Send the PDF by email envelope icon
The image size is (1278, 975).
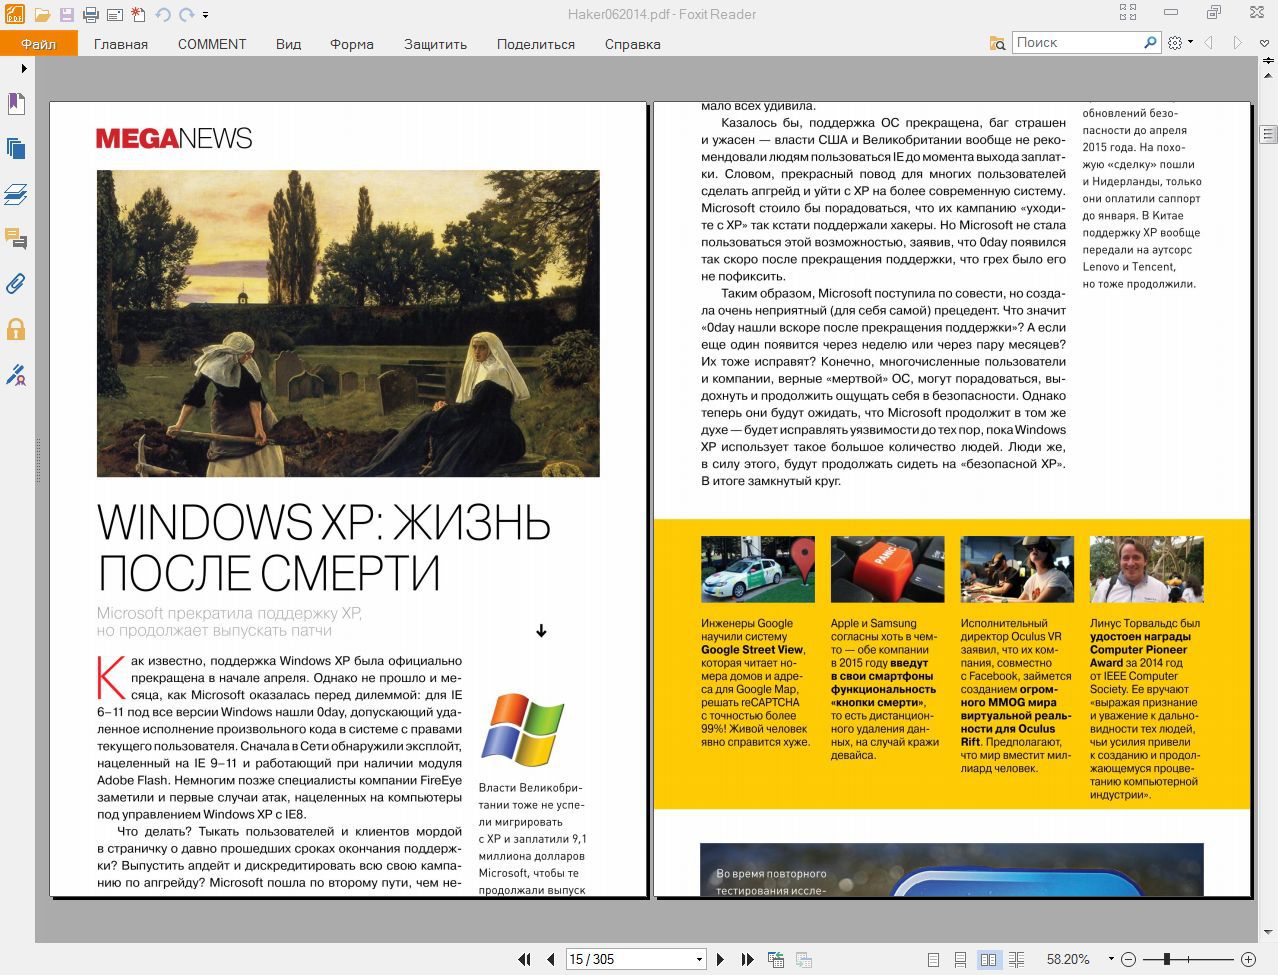(114, 15)
